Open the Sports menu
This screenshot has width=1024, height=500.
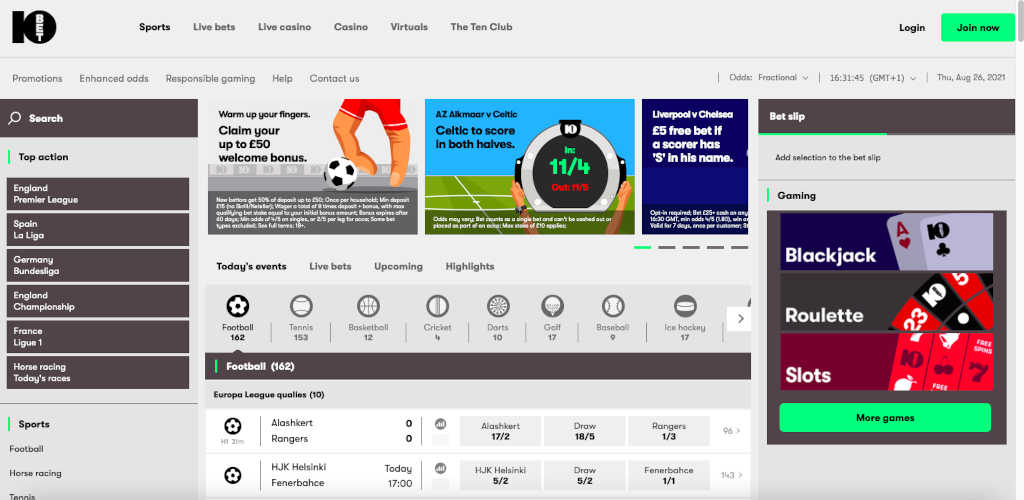[x=155, y=27]
